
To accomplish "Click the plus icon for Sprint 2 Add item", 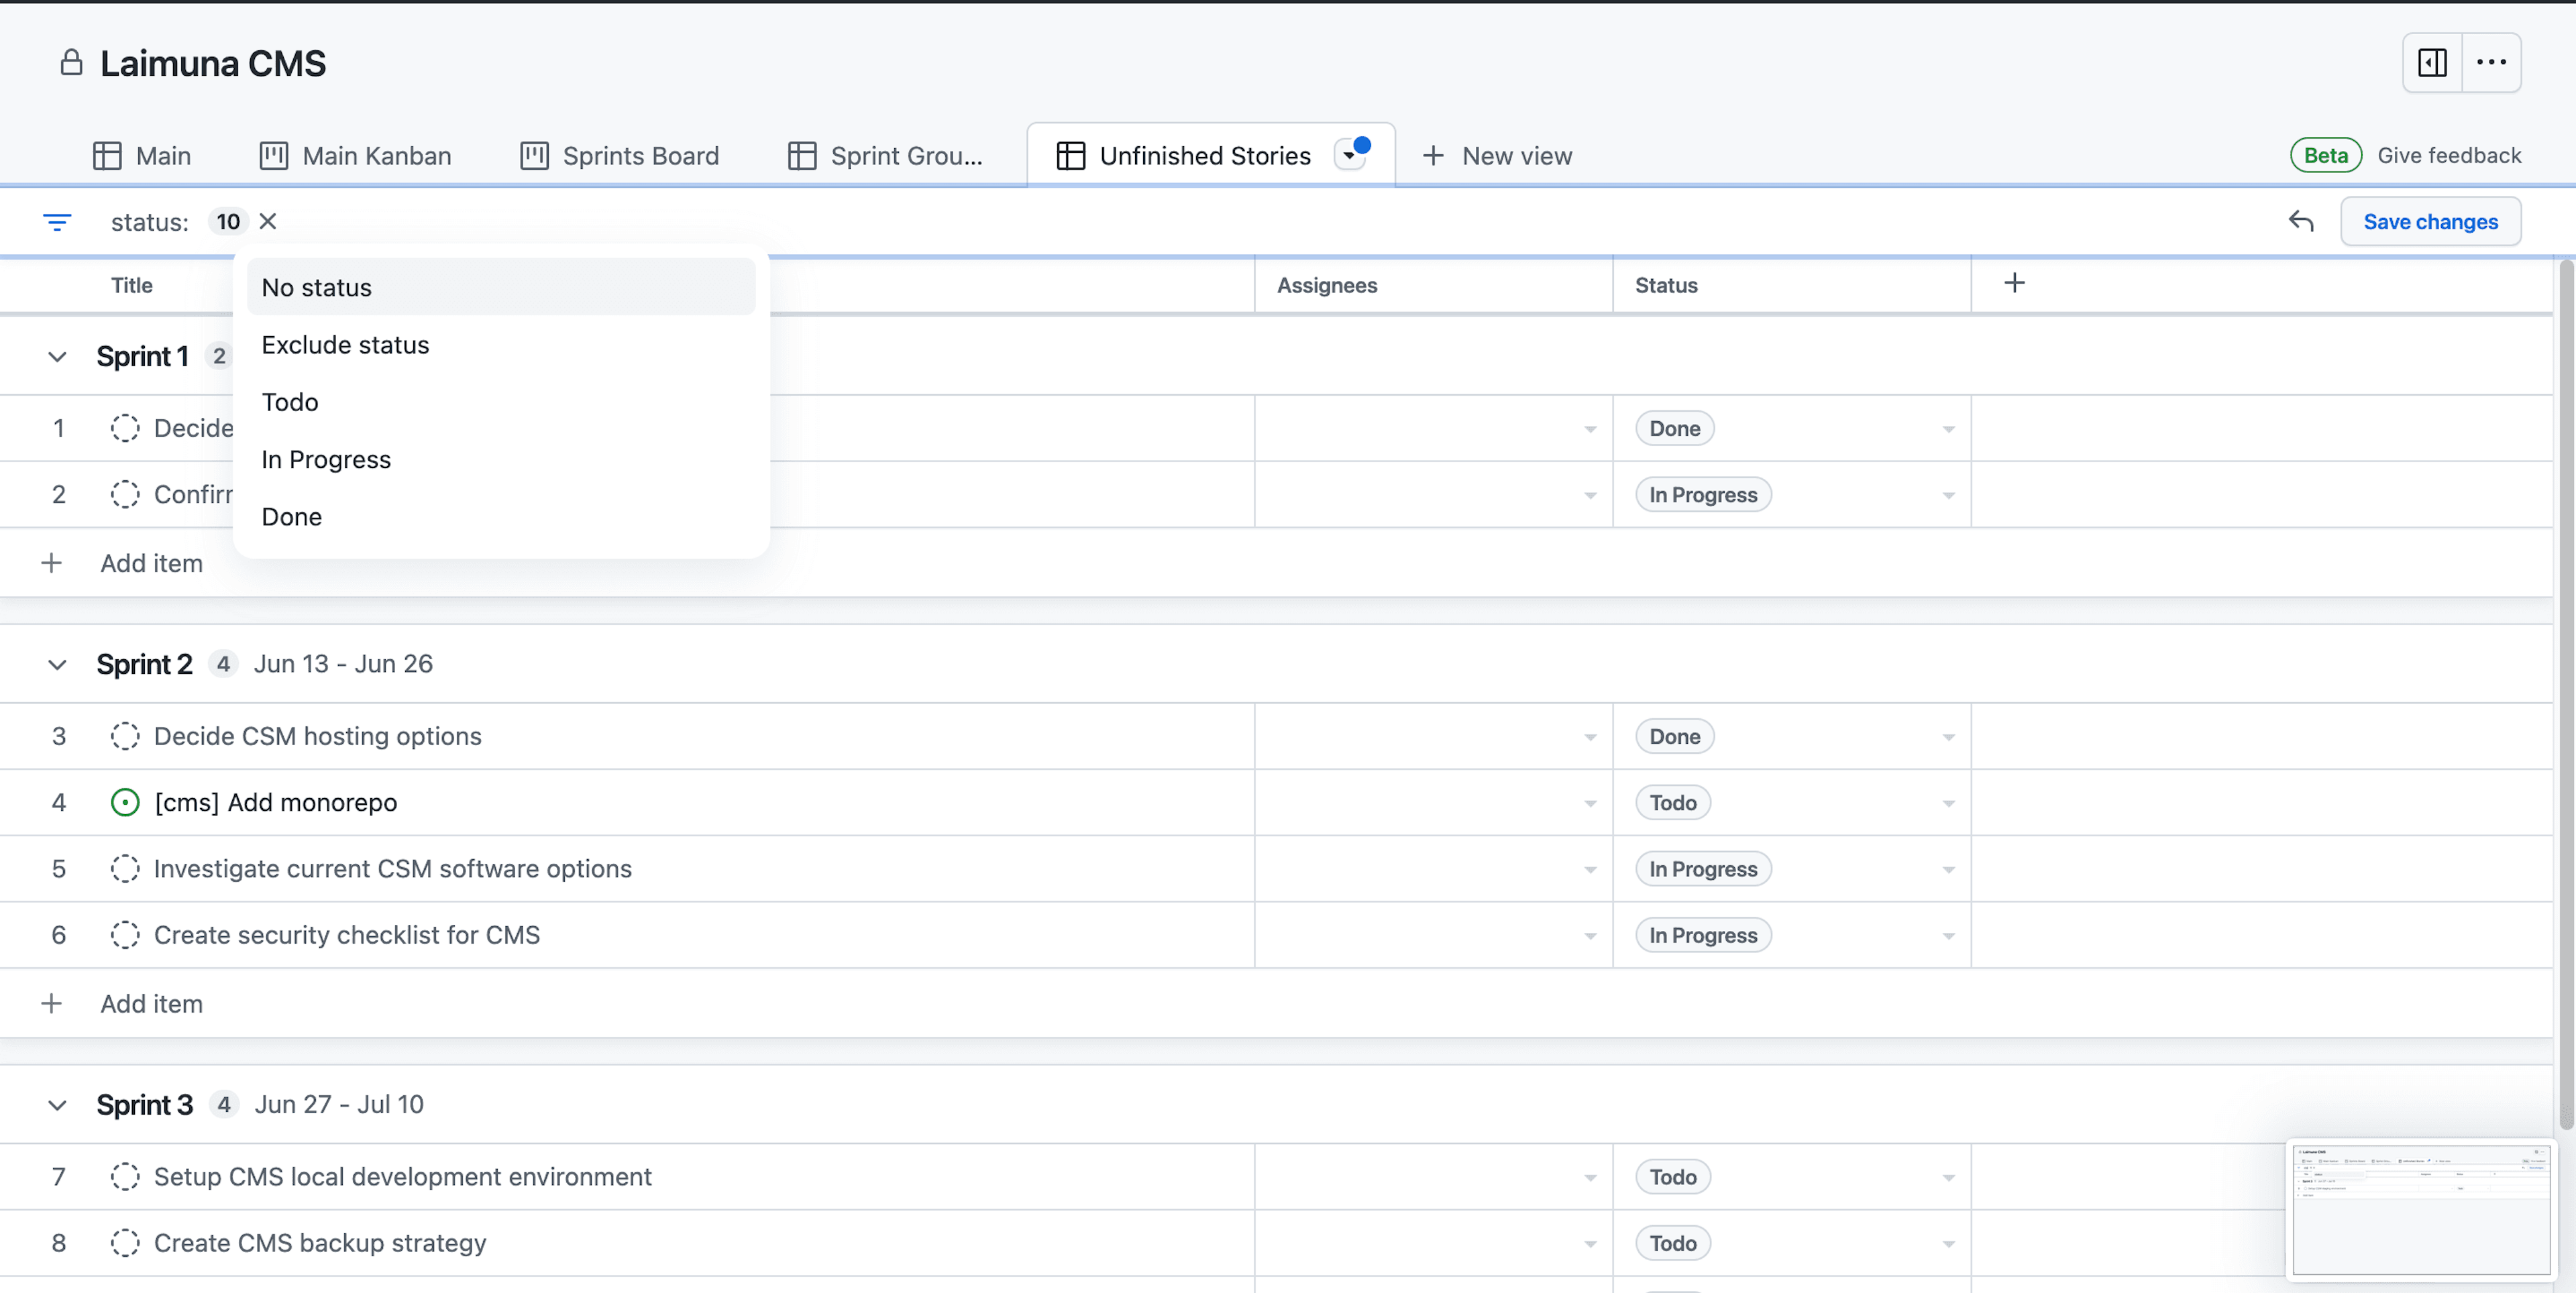I will pos(51,1003).
